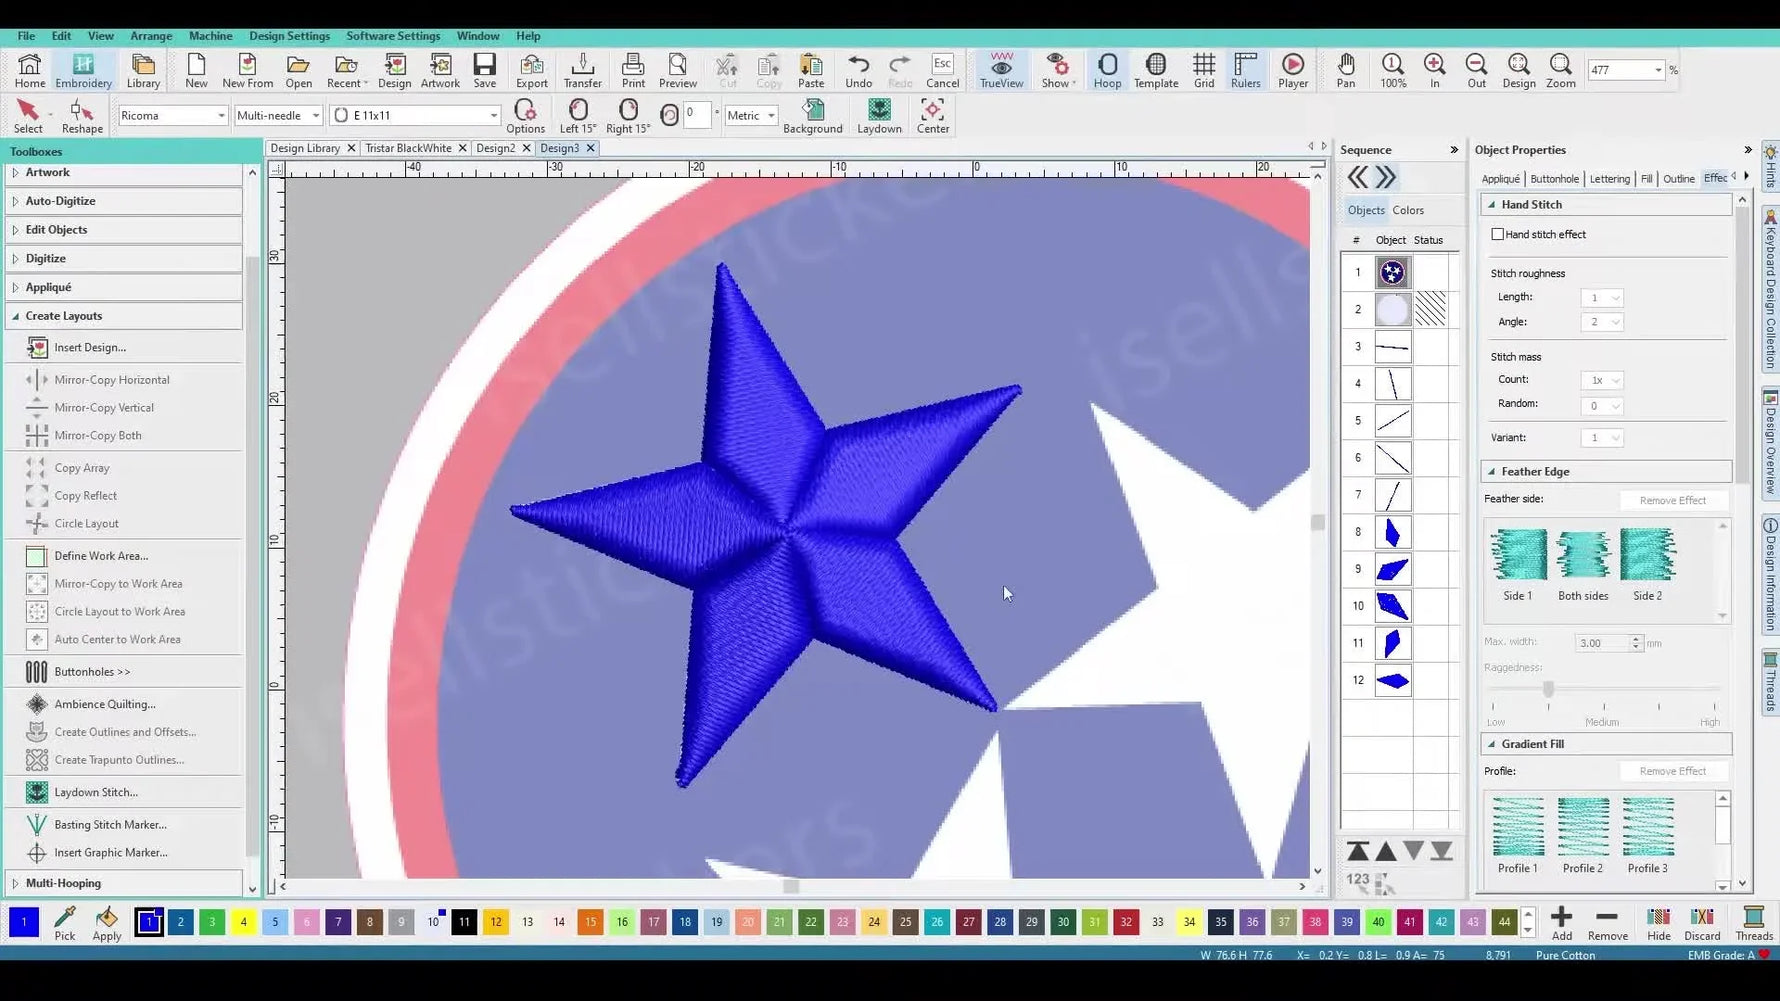
Task: Select object 8 in the Sequence list
Action: point(1392,532)
